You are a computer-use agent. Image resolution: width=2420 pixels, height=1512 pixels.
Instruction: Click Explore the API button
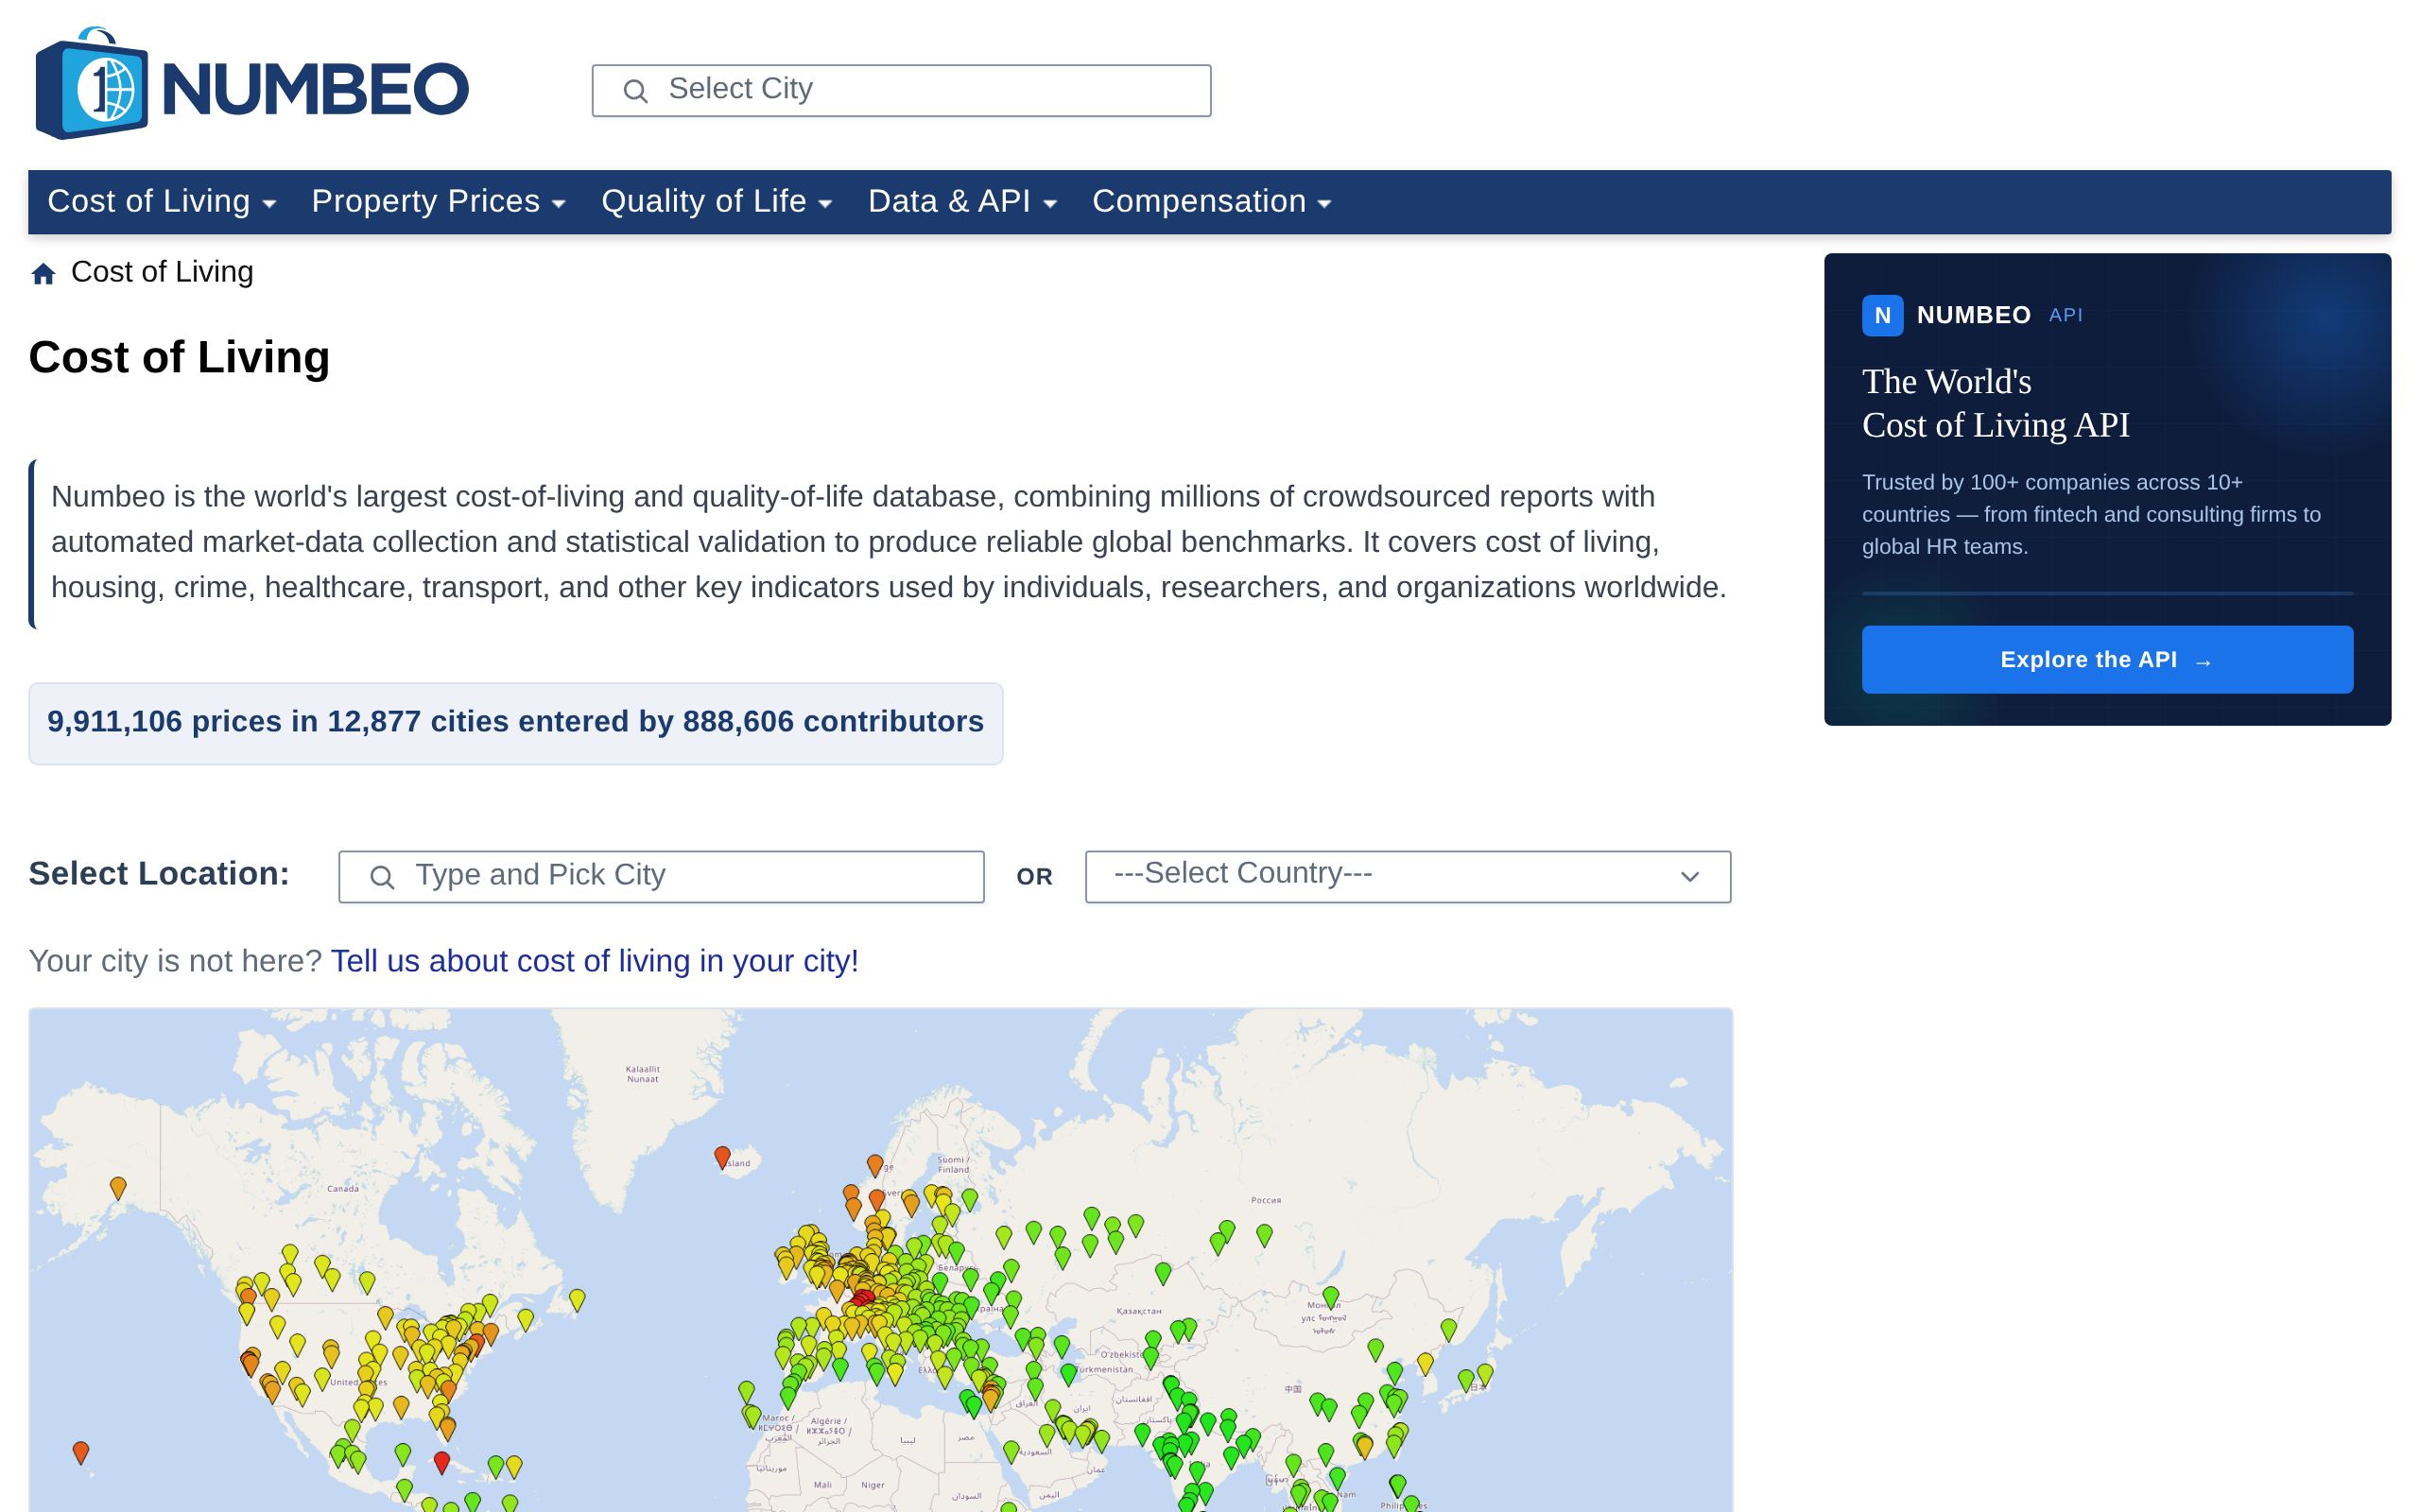tap(2107, 660)
